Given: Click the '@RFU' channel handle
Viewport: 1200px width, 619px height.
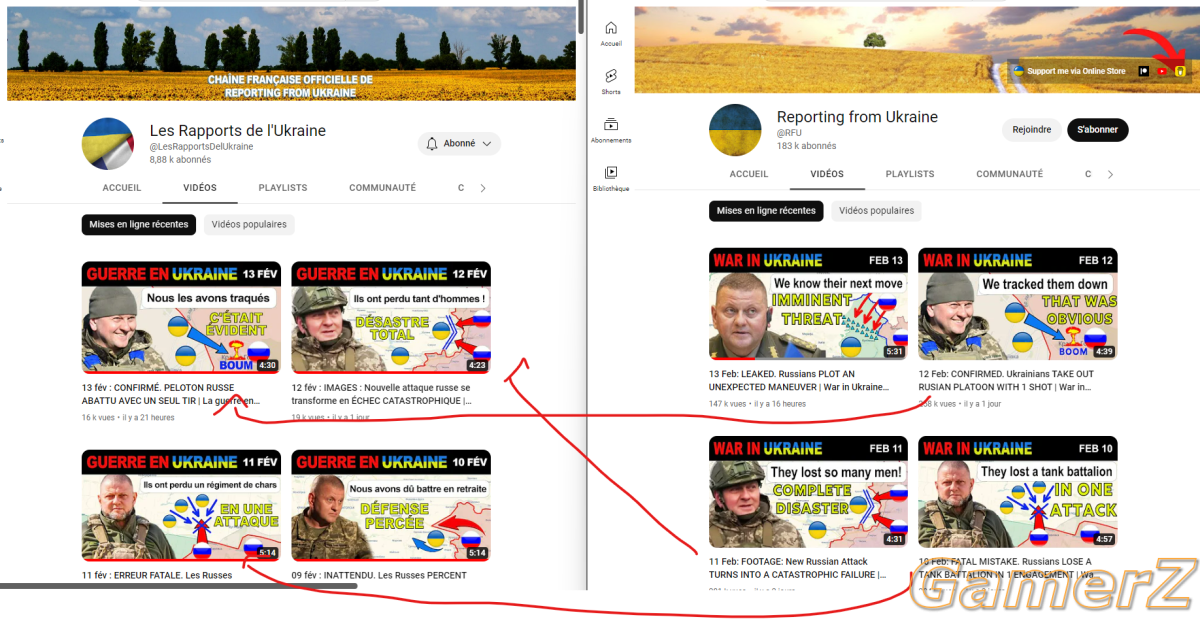Looking at the screenshot, I should click(x=789, y=133).
